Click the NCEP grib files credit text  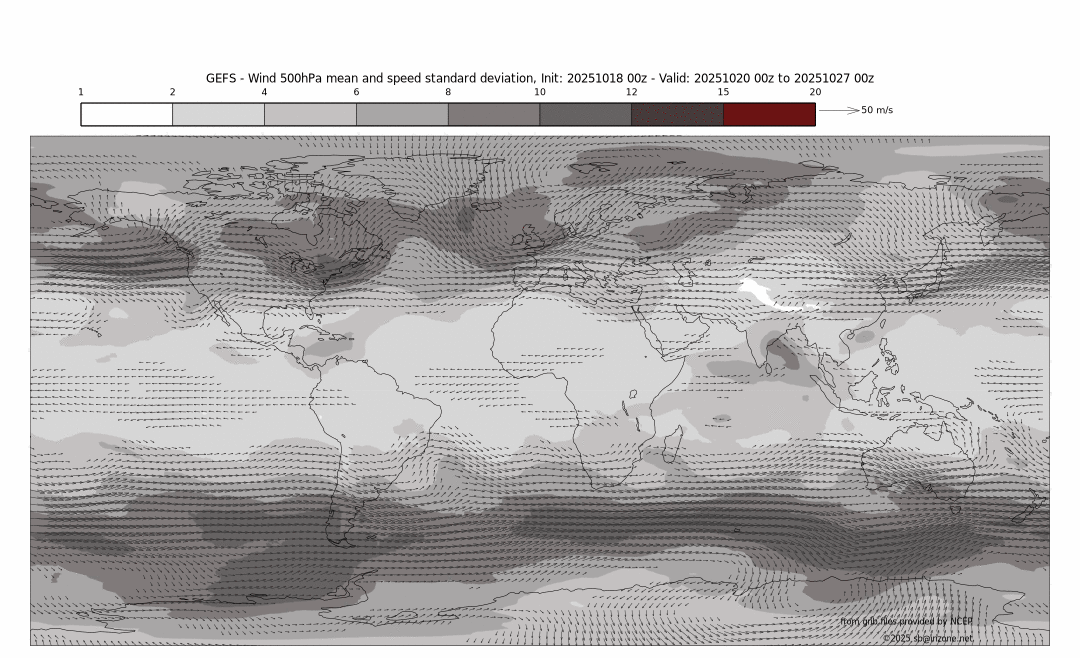pyautogui.click(x=906, y=622)
